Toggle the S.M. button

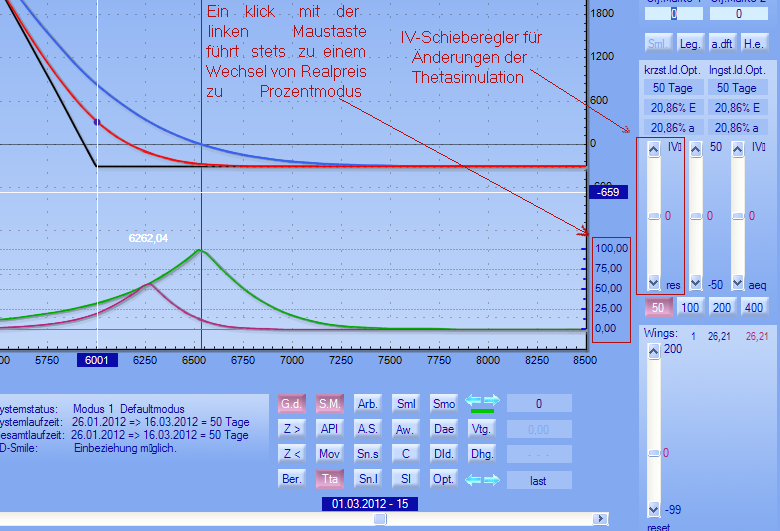(x=328, y=403)
